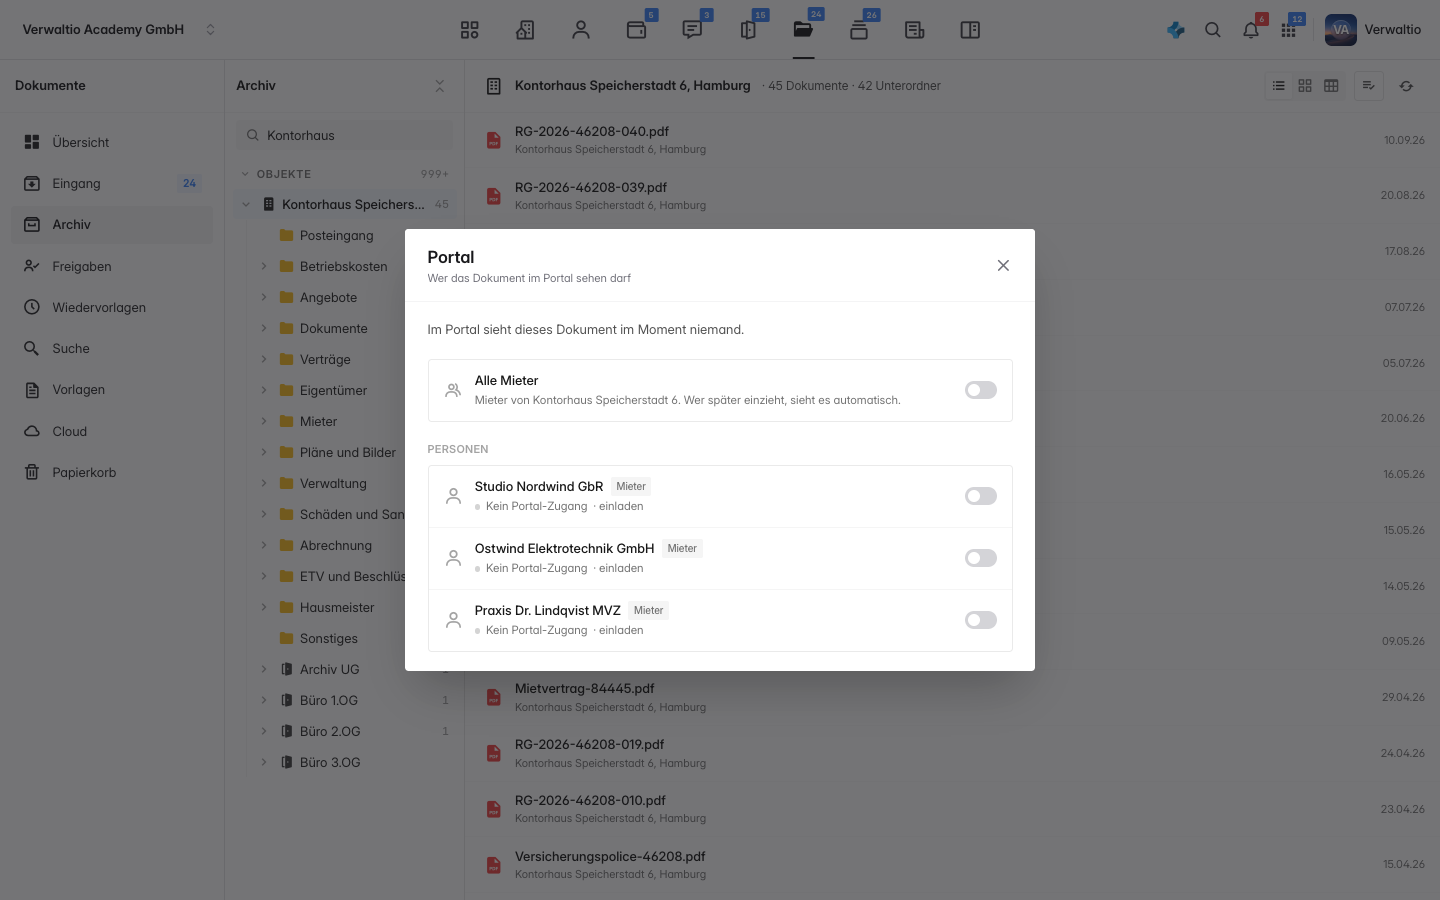Open global search magnifier icon
Image resolution: width=1440 pixels, height=900 pixels.
point(1213,30)
